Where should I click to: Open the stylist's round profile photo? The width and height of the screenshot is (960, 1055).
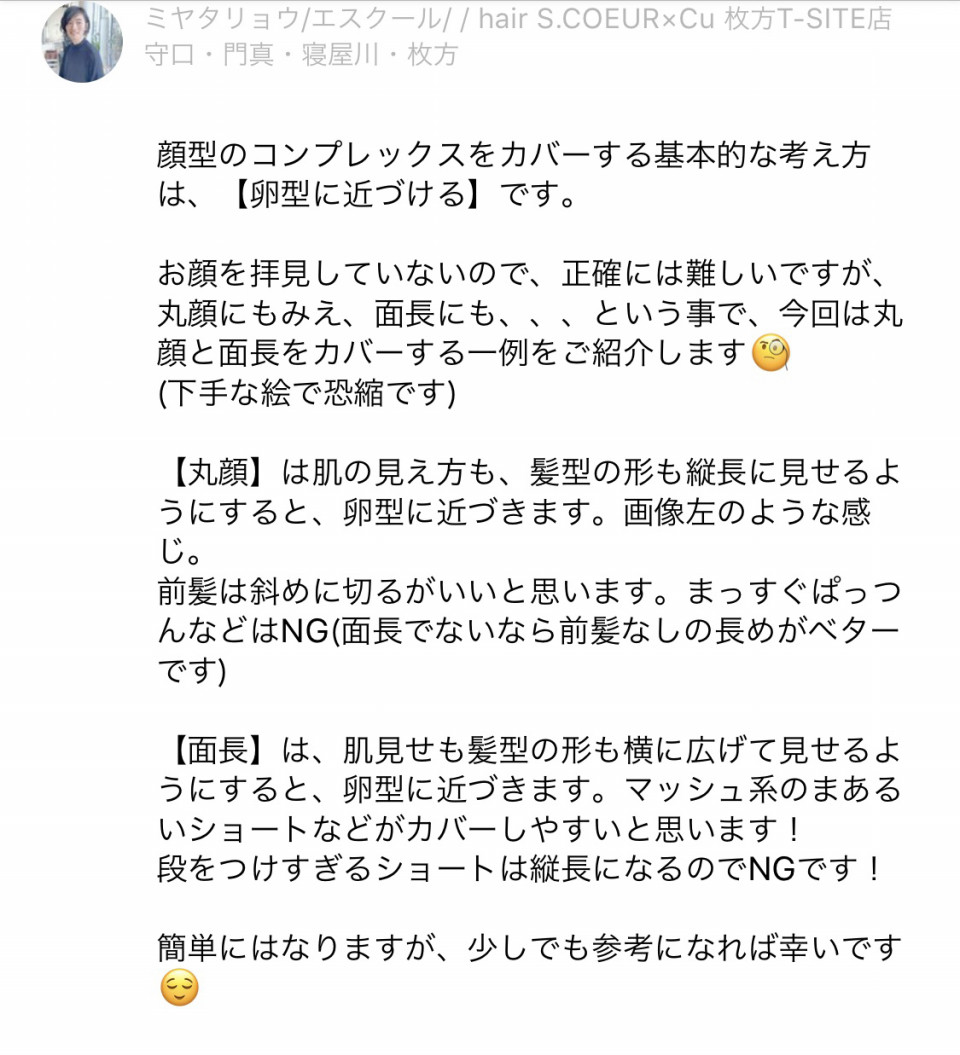click(82, 42)
